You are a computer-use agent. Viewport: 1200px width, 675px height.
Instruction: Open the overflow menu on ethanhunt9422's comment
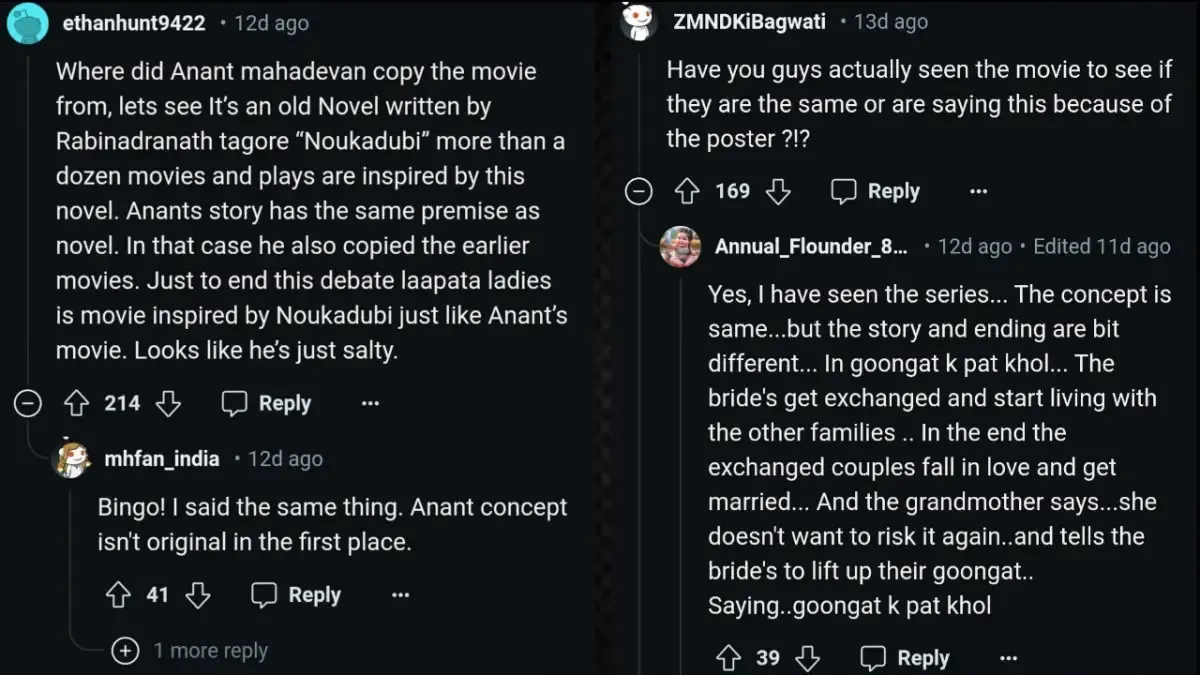click(x=370, y=403)
